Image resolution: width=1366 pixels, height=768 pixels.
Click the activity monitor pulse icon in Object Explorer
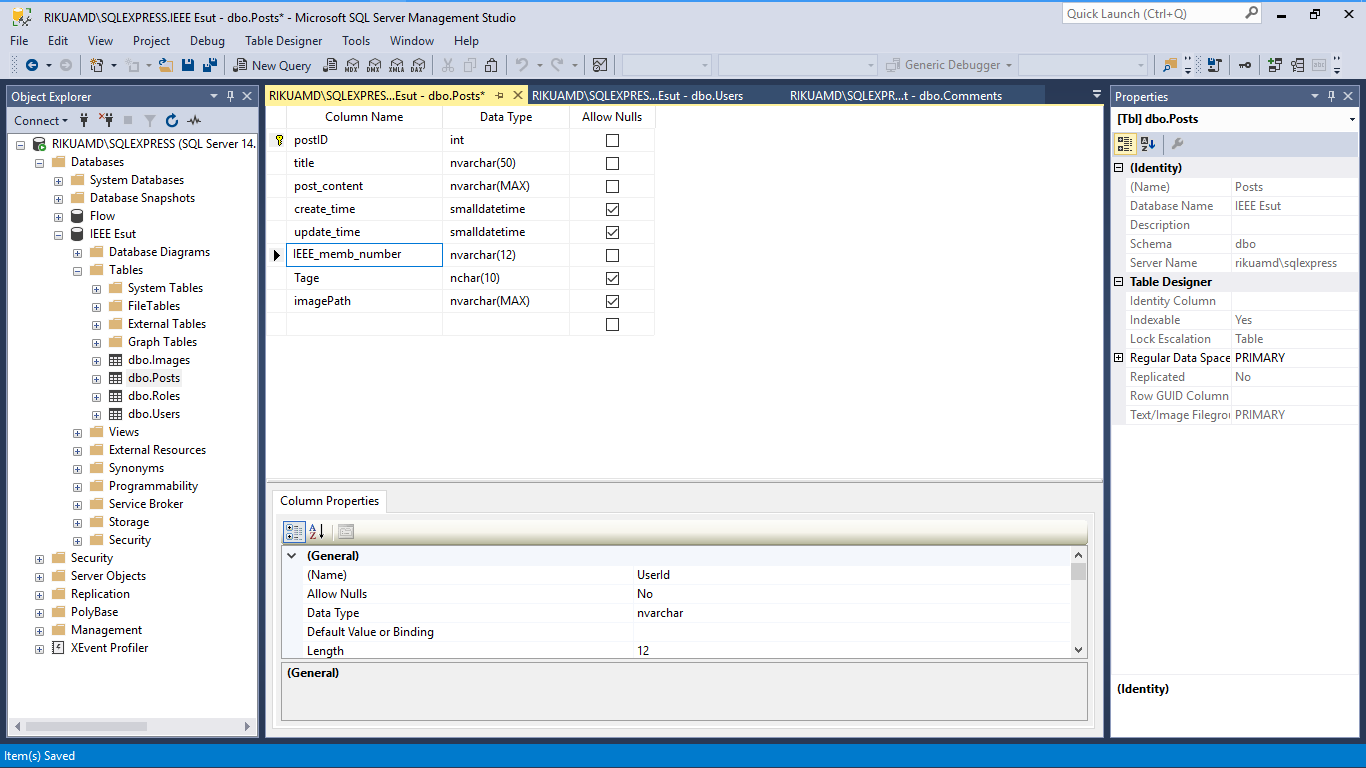(x=194, y=120)
